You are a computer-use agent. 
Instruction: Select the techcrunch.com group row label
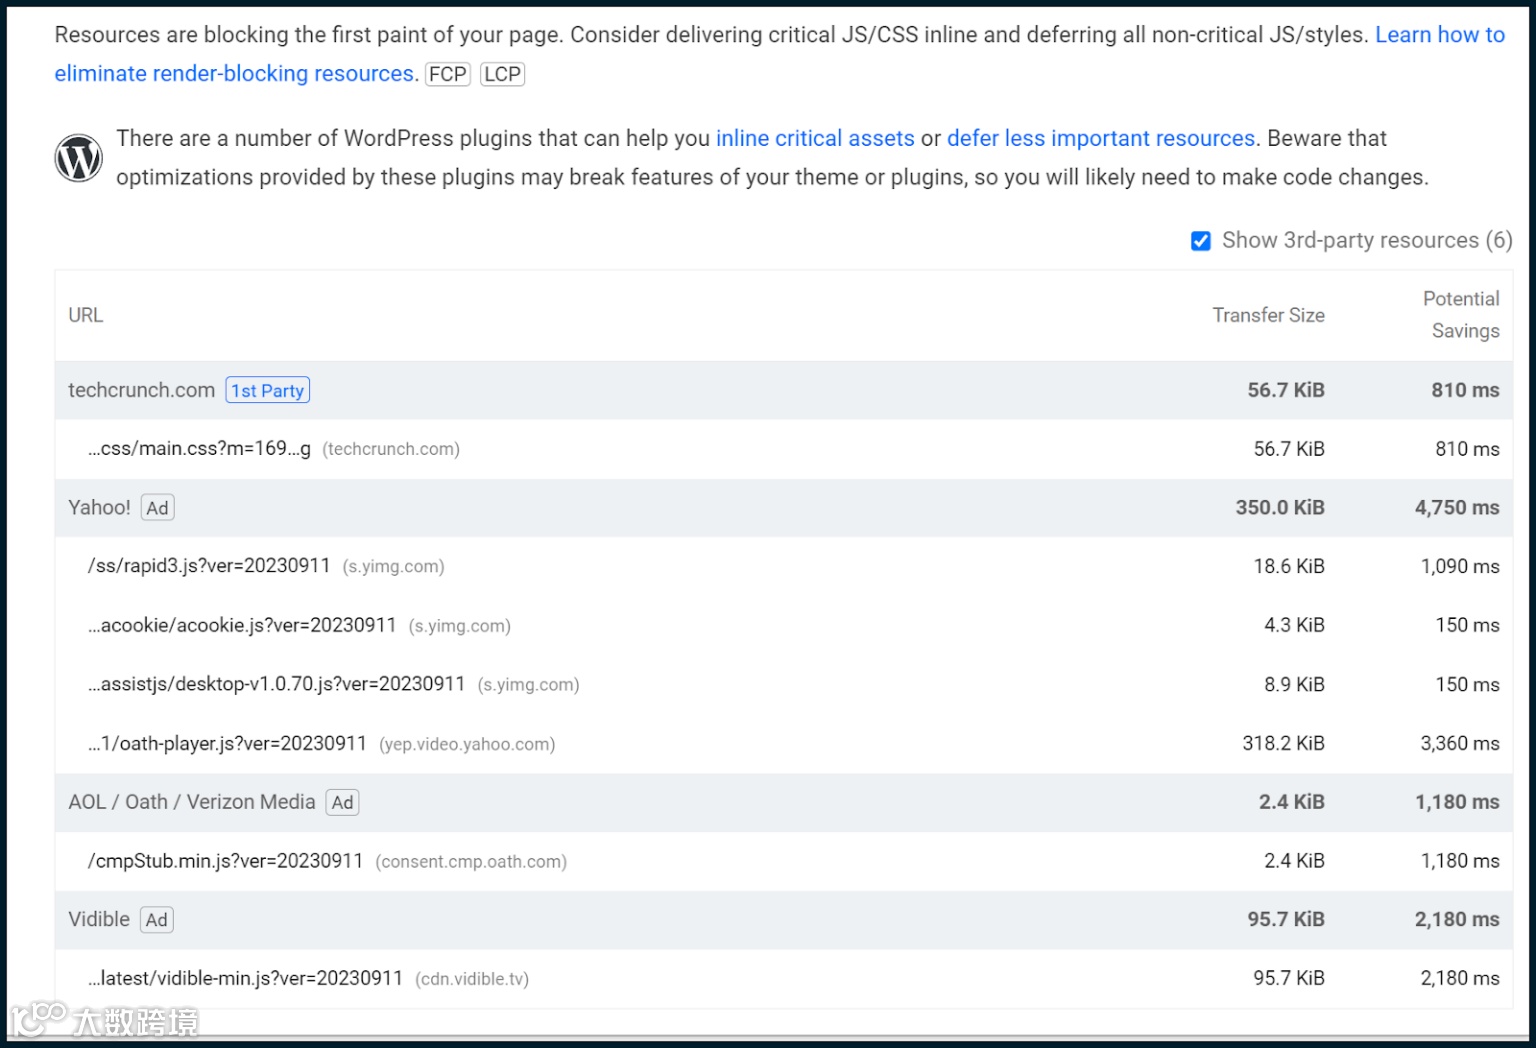point(141,390)
